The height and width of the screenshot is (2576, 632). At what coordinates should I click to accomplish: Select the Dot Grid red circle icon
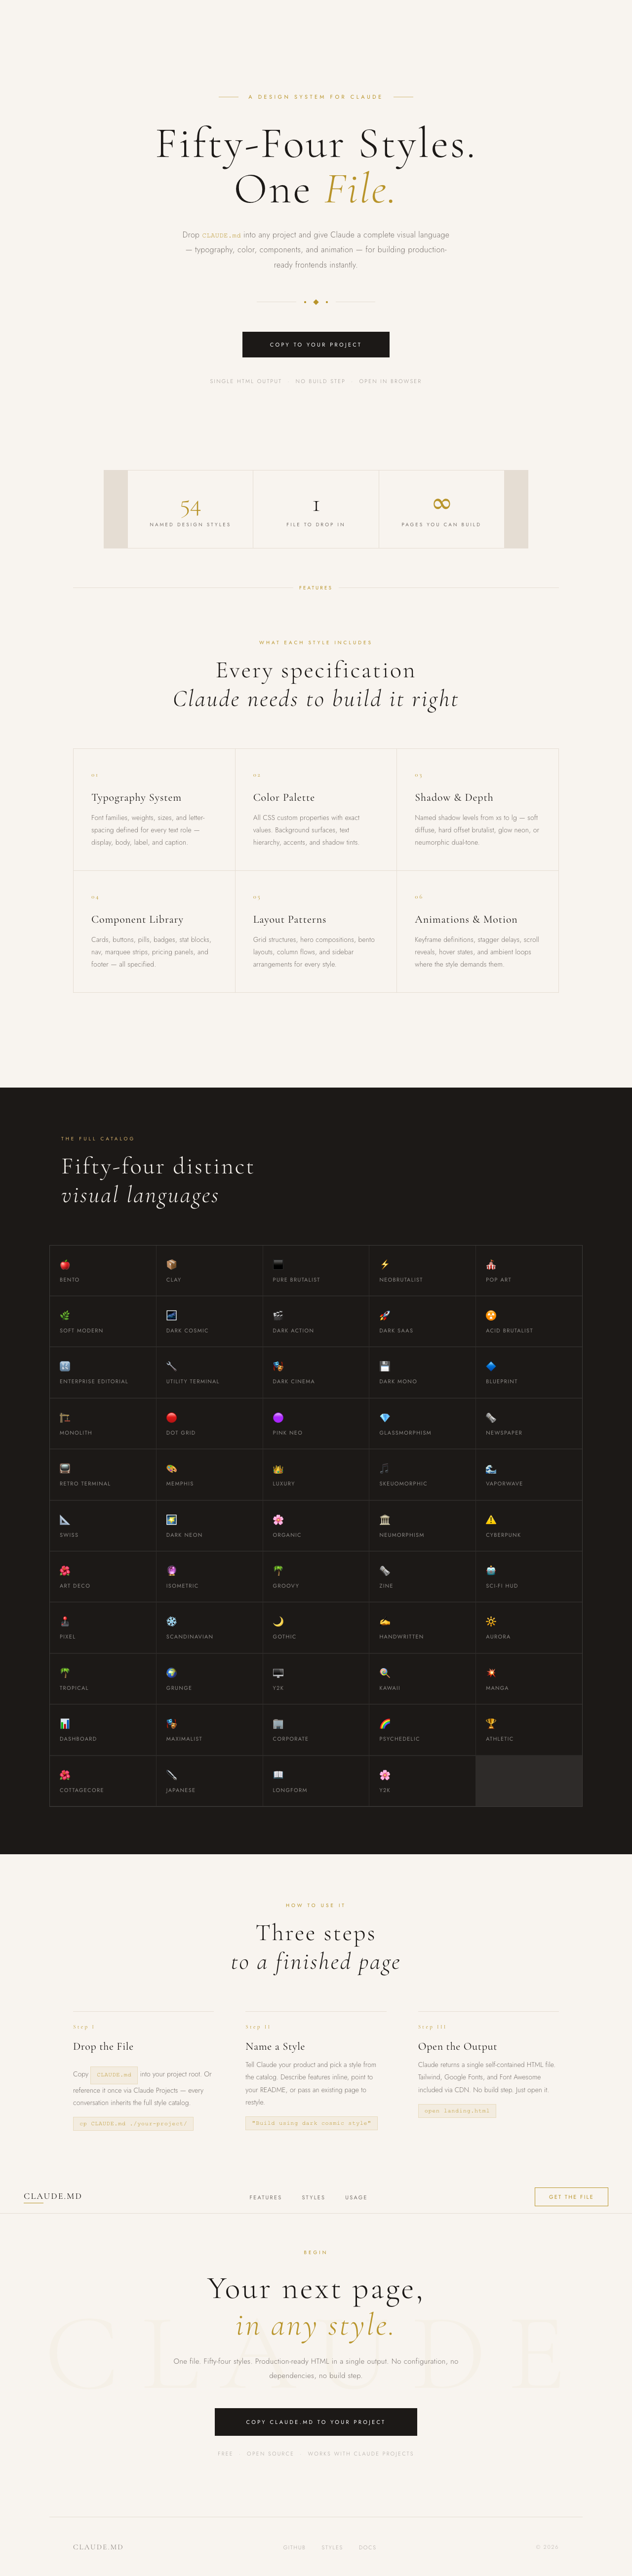tap(171, 1417)
